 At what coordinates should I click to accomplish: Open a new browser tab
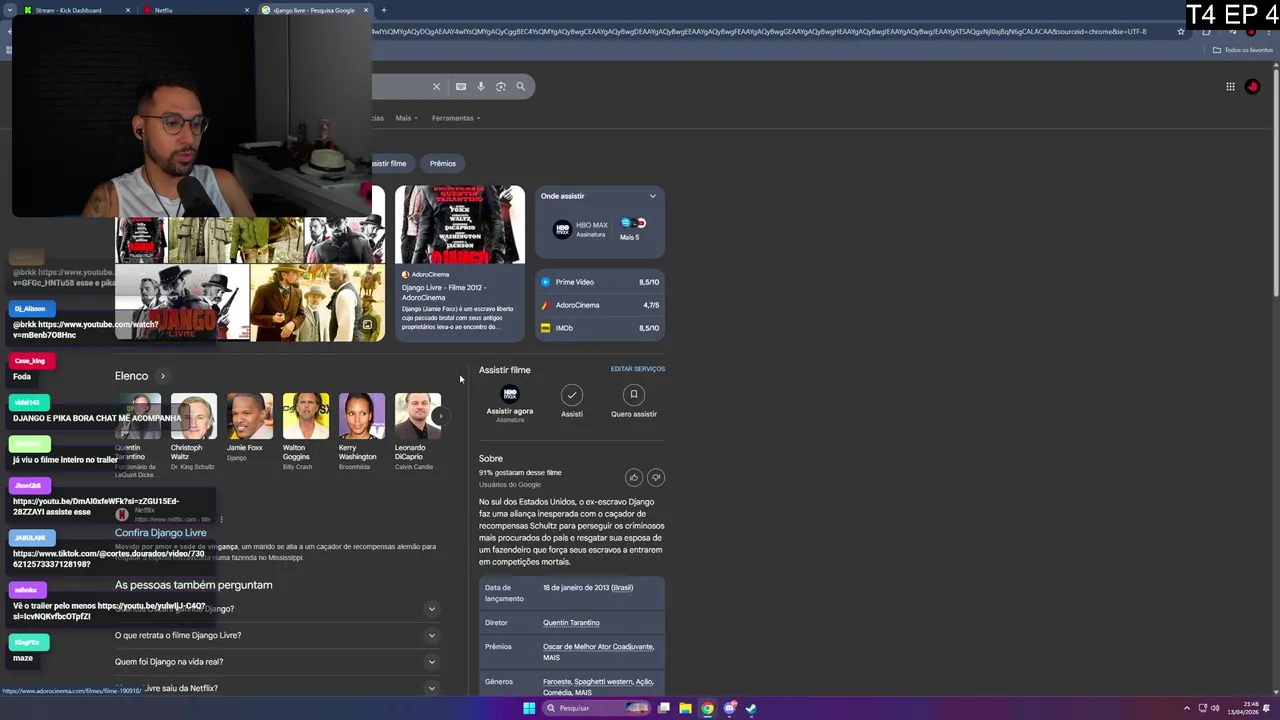click(384, 10)
